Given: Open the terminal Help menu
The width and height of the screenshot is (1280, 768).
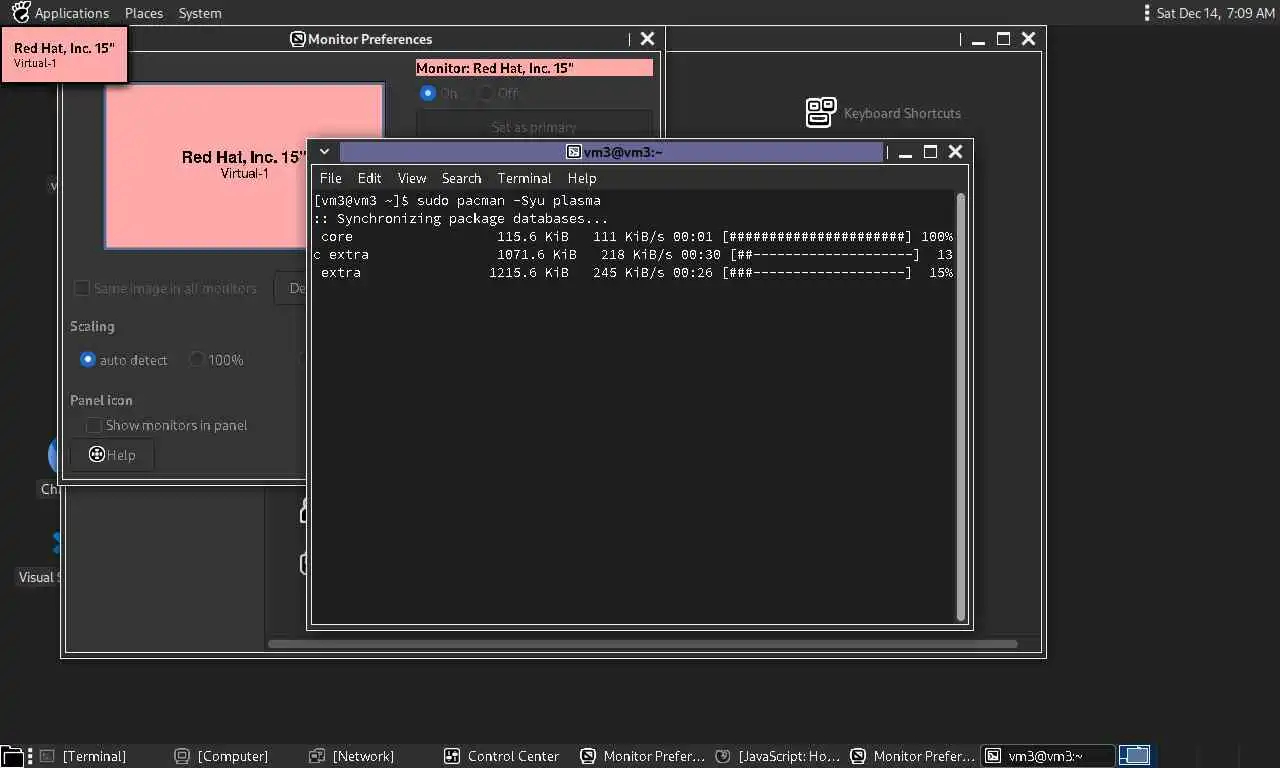Looking at the screenshot, I should click(x=582, y=178).
